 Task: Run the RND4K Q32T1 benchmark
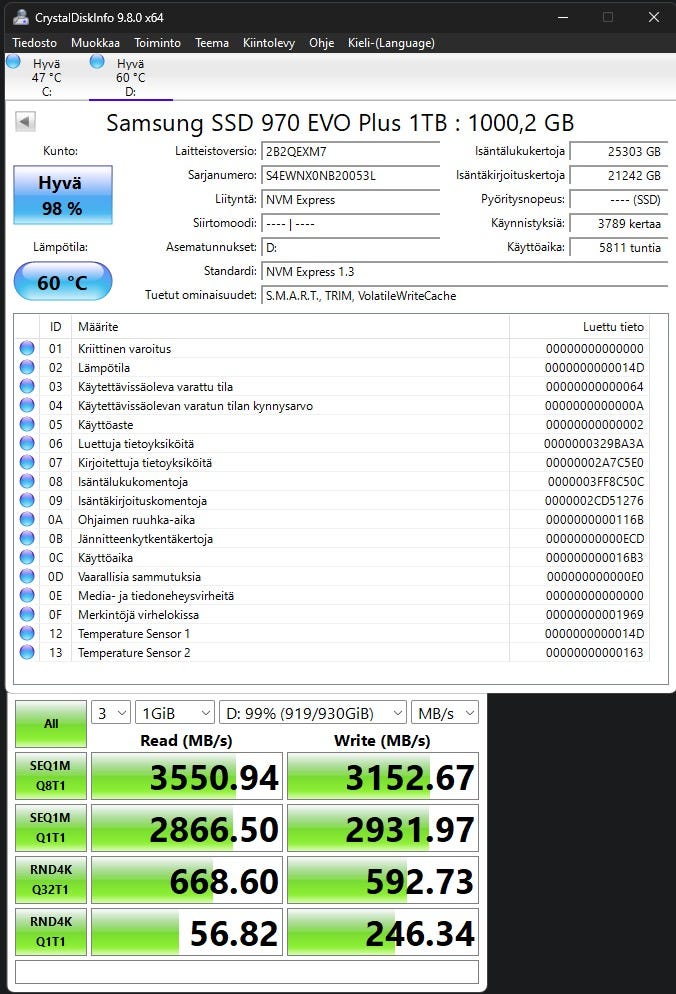click(51, 879)
